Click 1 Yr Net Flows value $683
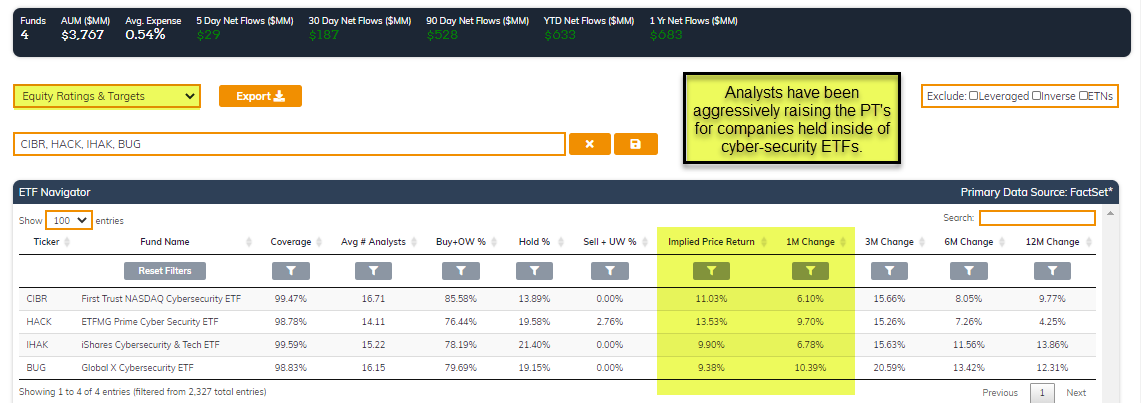 [664, 34]
